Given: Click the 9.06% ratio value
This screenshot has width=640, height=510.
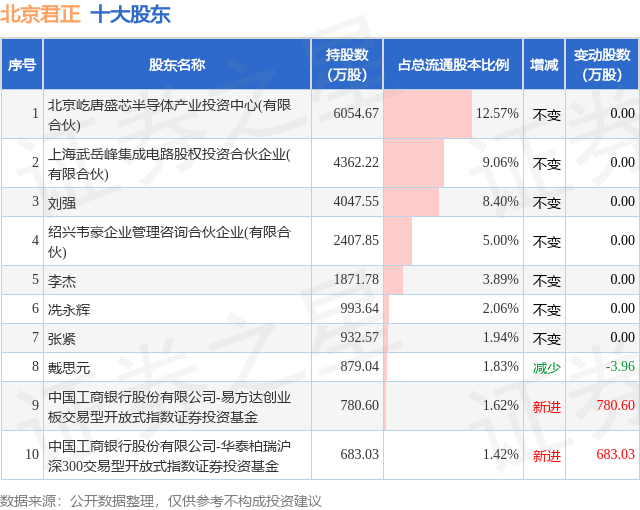Looking at the screenshot, I should pyautogui.click(x=500, y=162).
